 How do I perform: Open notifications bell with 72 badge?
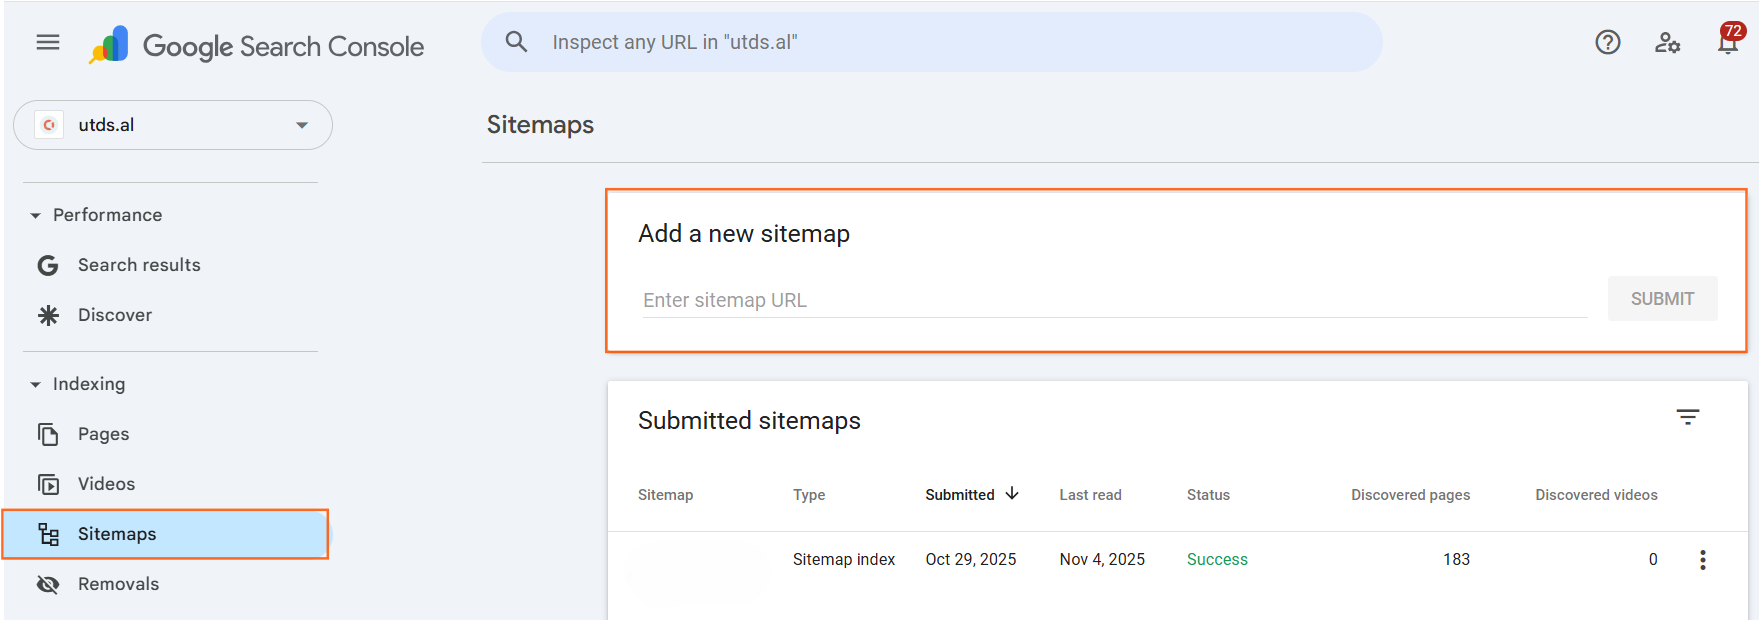[x=1728, y=40]
